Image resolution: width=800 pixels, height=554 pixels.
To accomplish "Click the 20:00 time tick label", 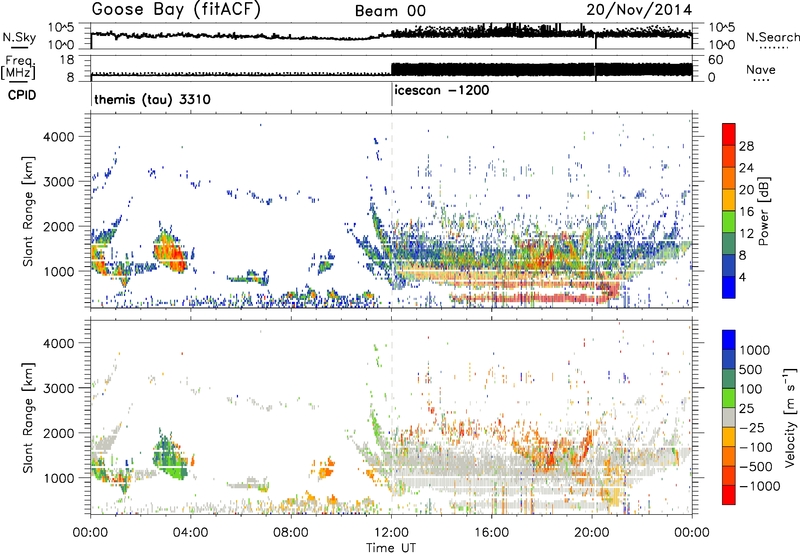I will coord(592,533).
